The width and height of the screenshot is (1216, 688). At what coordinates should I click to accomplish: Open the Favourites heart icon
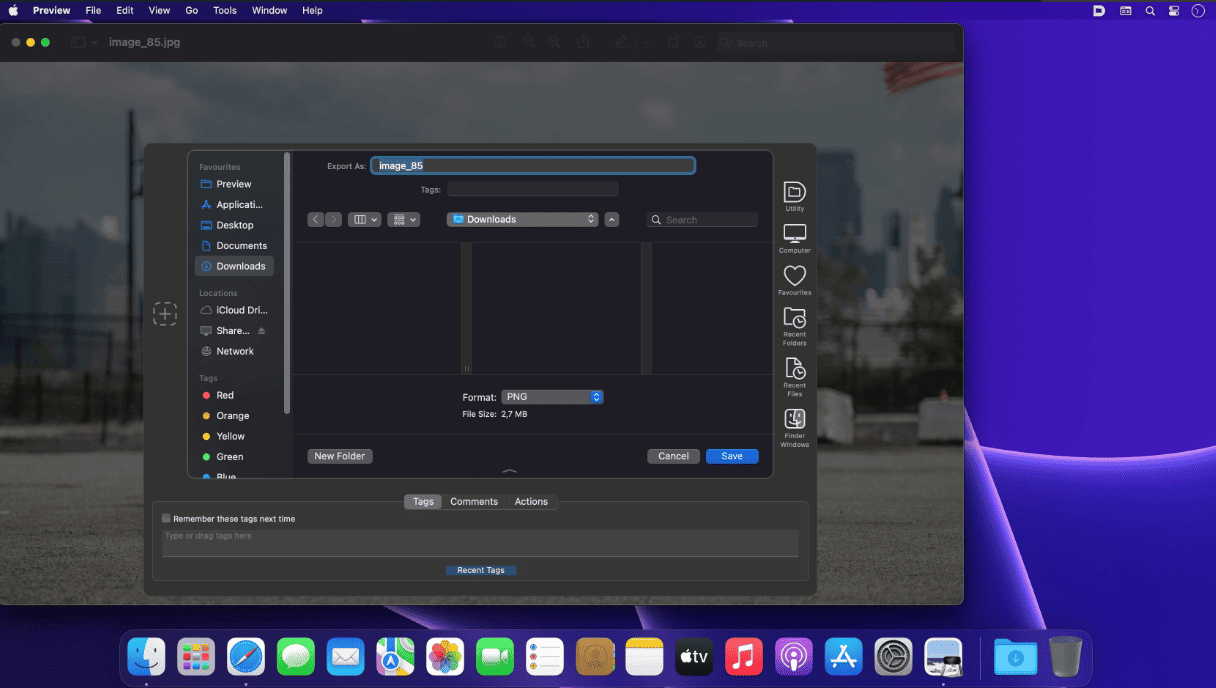(795, 279)
